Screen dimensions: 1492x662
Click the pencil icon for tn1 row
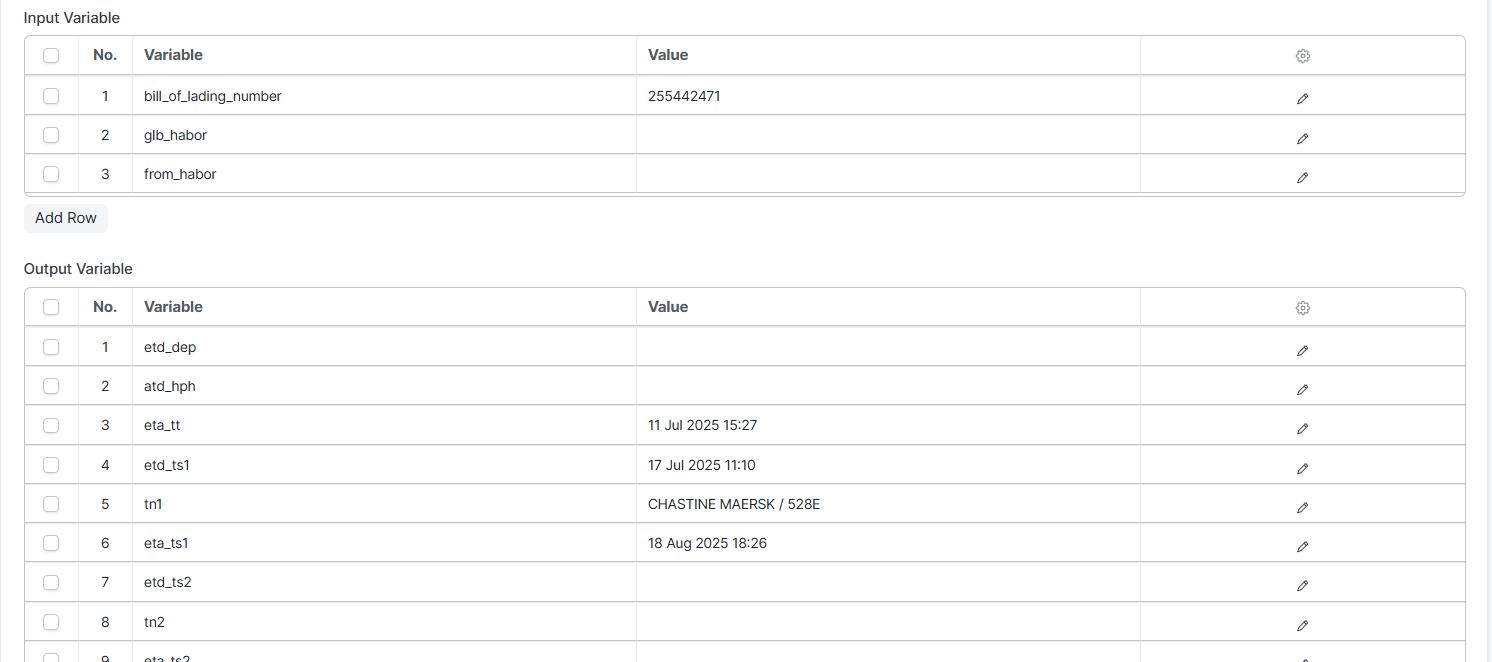[1302, 507]
